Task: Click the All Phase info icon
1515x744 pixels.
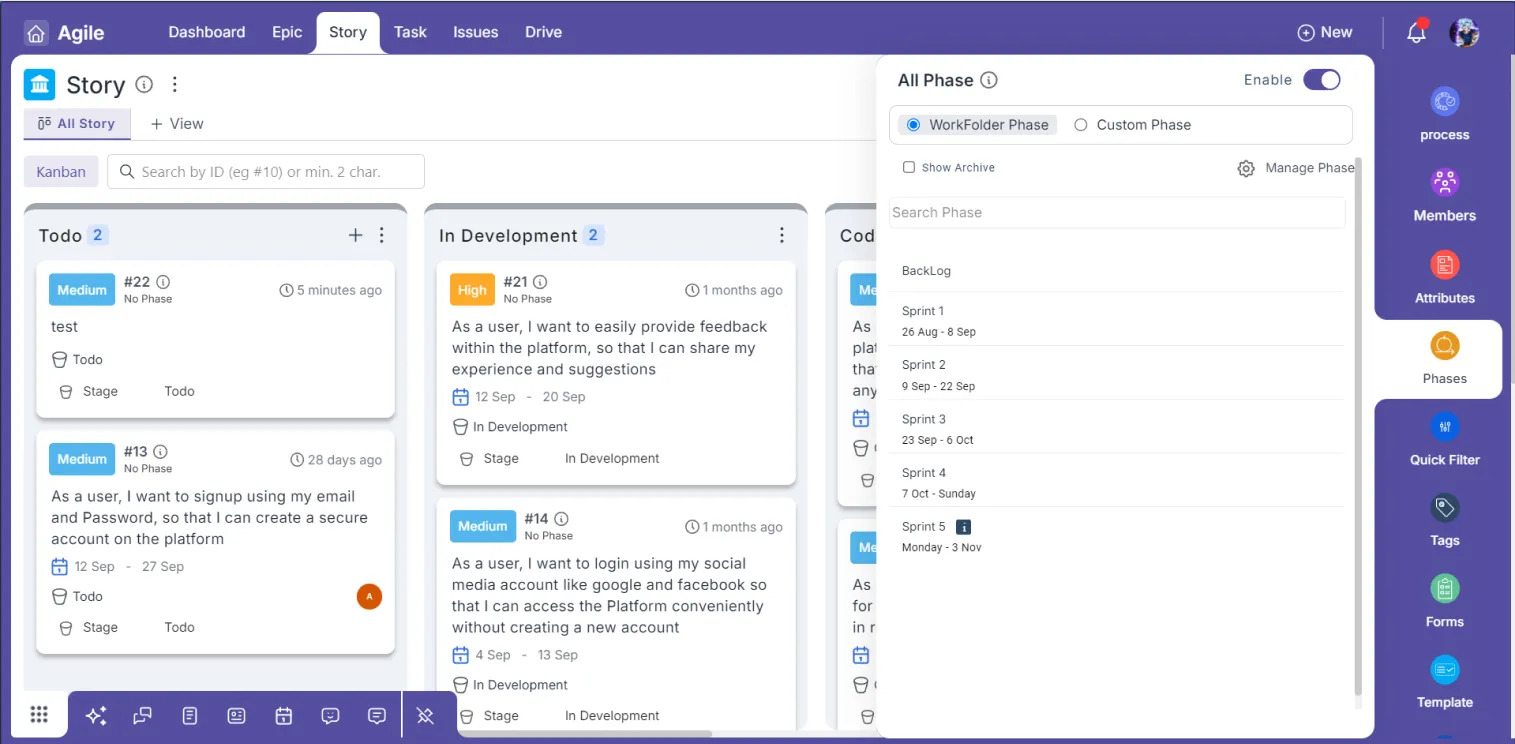Action: coord(989,80)
